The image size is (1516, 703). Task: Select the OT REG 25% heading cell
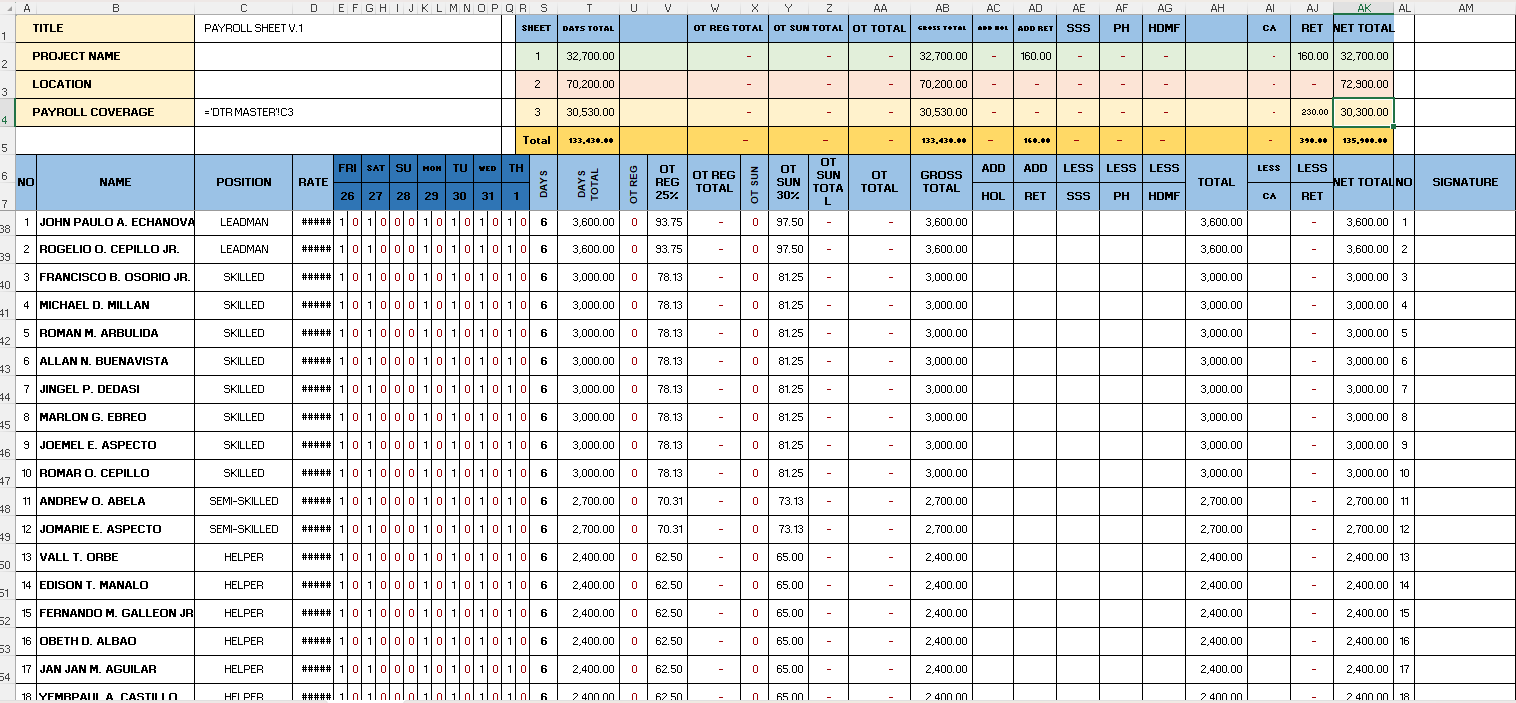click(x=668, y=182)
